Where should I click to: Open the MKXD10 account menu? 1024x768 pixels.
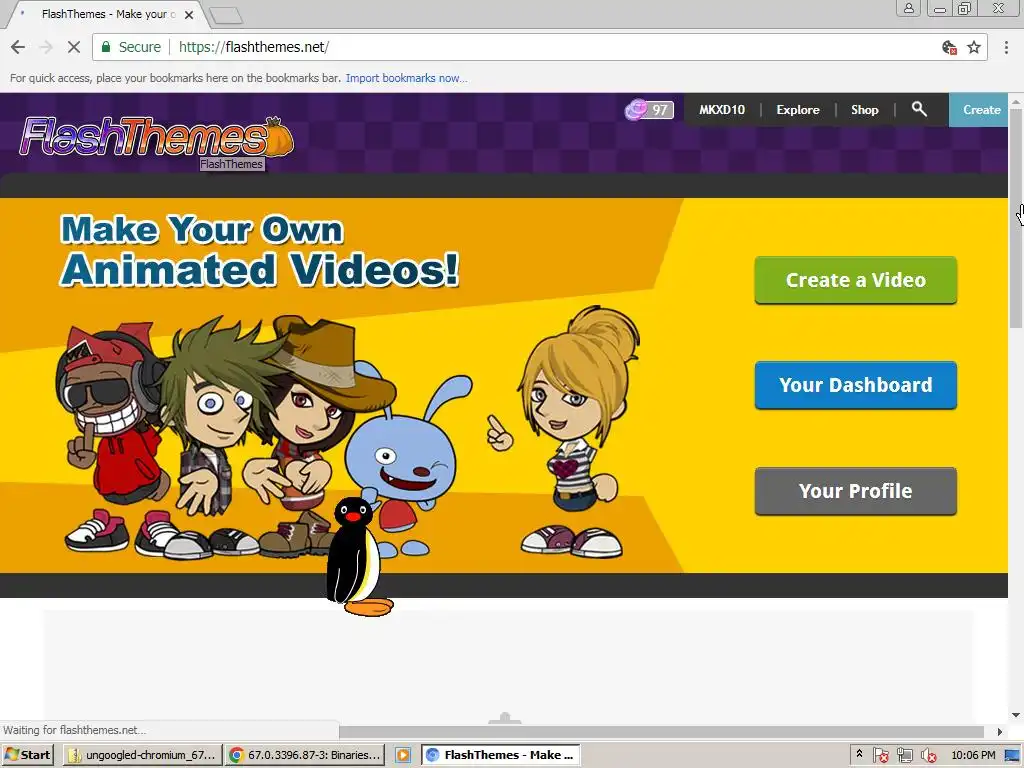tap(722, 110)
